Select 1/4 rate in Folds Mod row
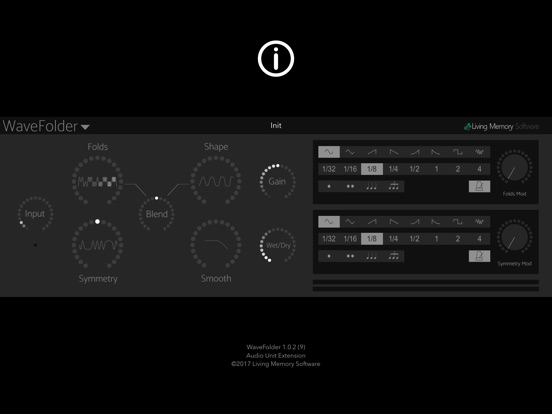The width and height of the screenshot is (552, 414). pos(393,169)
